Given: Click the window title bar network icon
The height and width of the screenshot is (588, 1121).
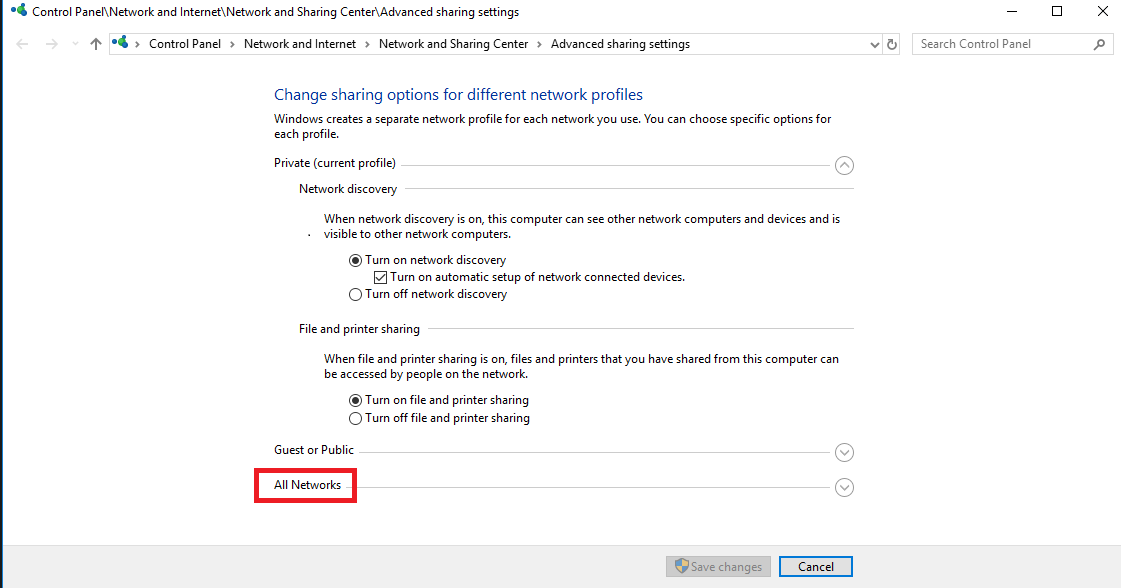Looking at the screenshot, I should [19, 11].
